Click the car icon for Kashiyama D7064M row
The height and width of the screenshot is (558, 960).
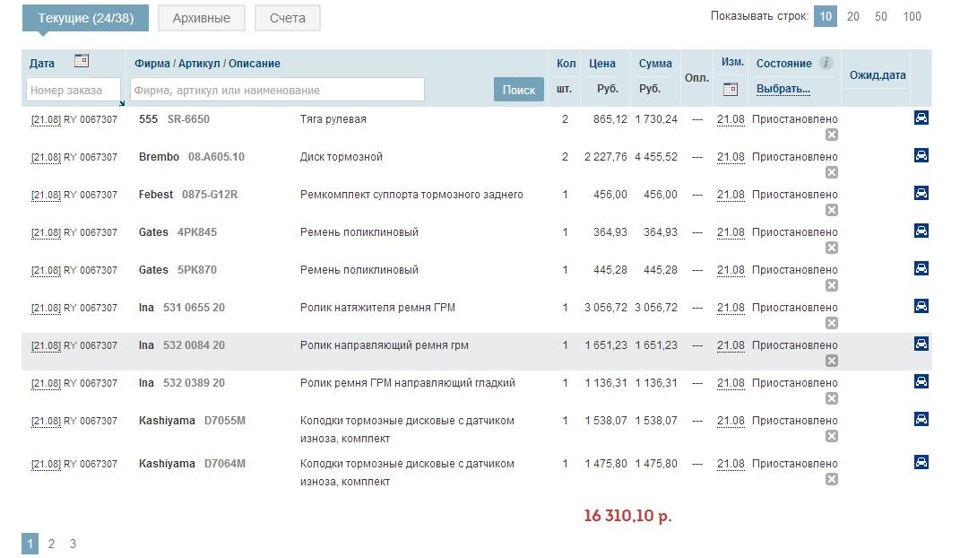click(x=921, y=462)
